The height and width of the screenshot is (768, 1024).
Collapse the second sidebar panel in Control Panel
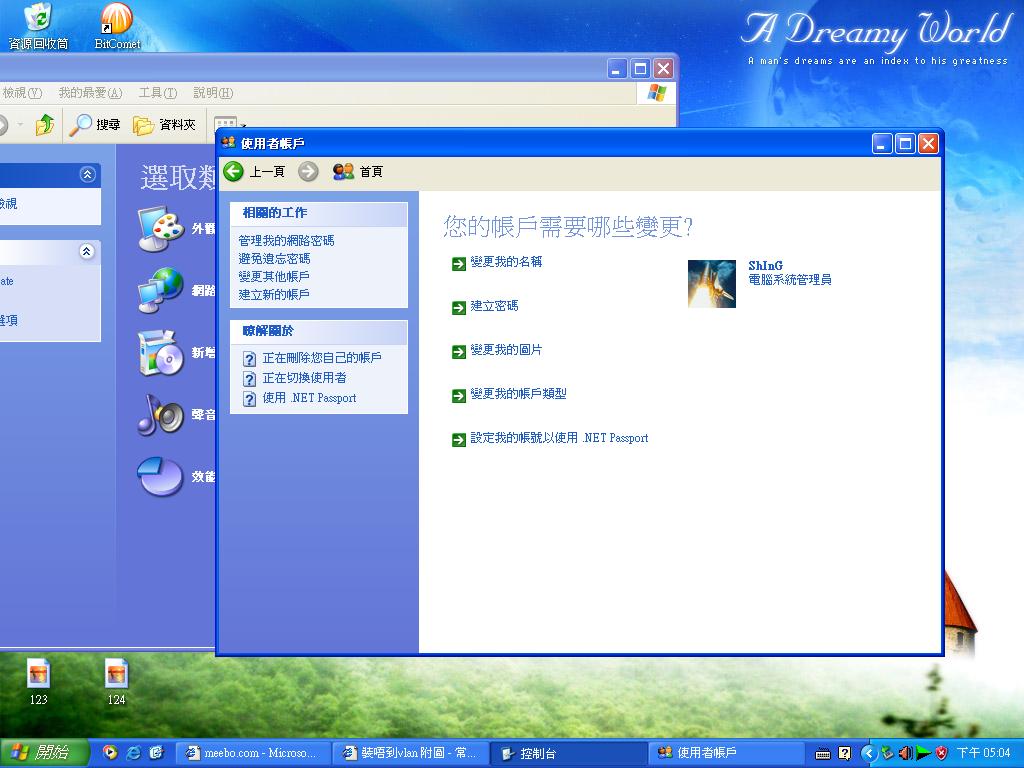[86, 251]
